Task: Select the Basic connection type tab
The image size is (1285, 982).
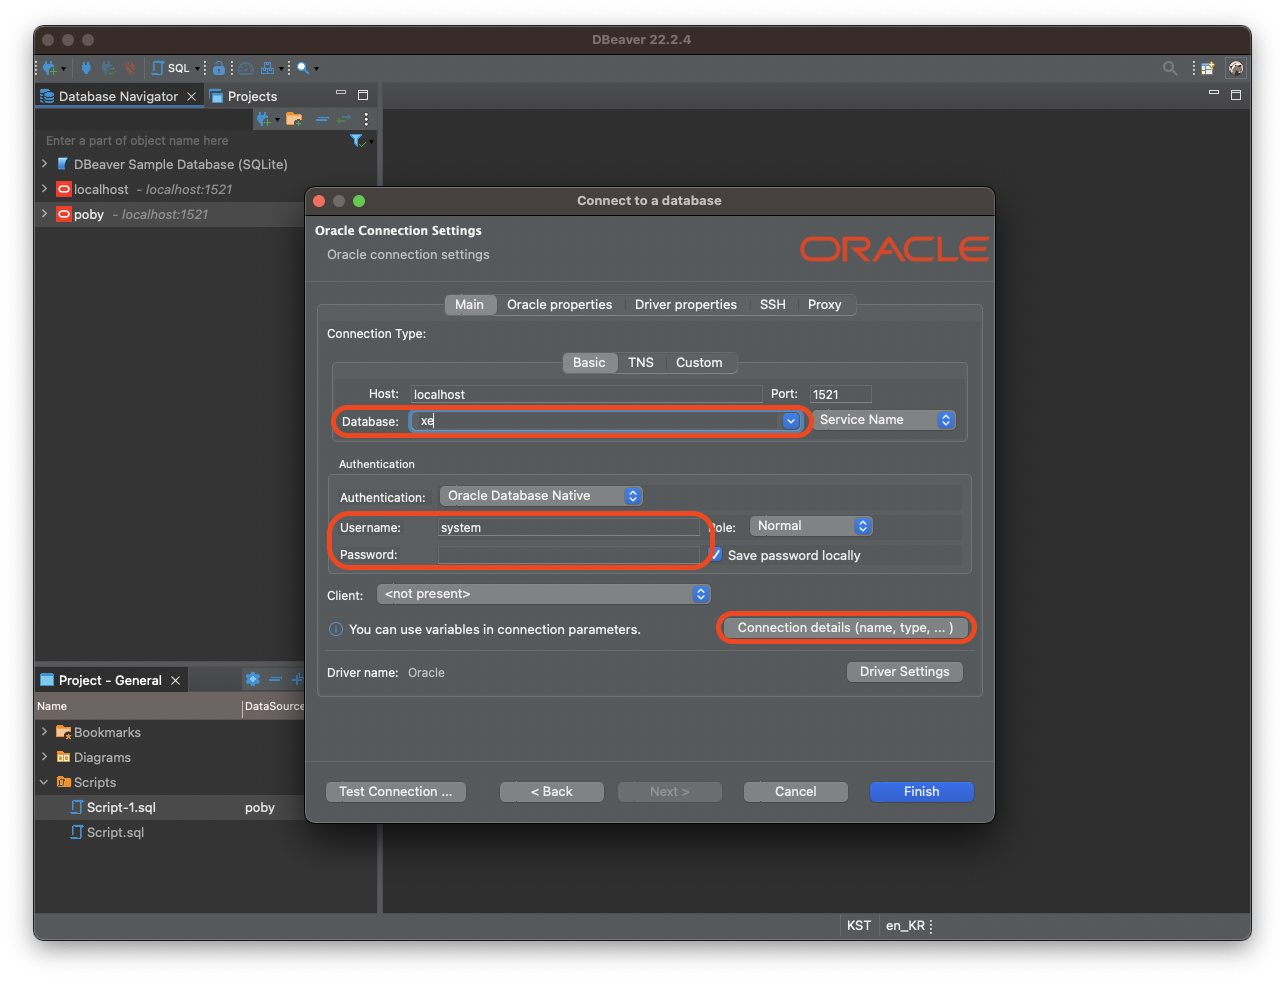Action: point(589,363)
